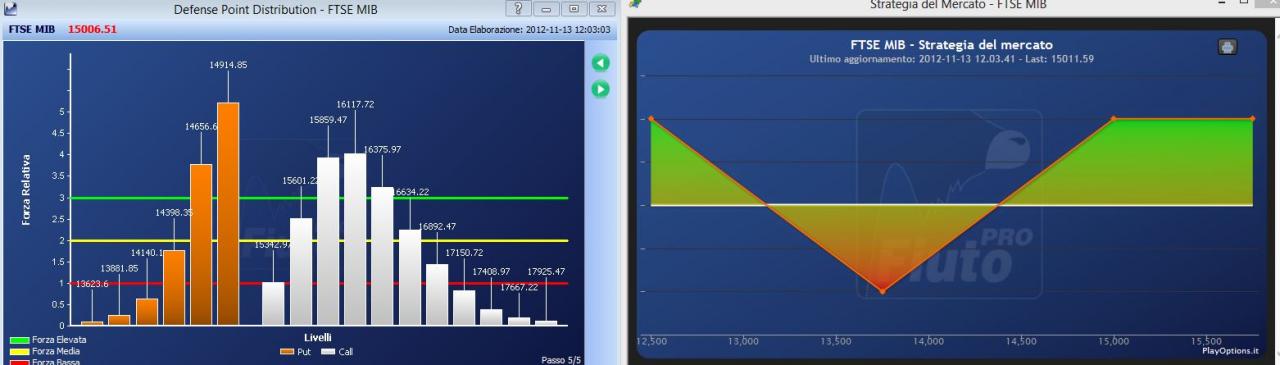The height and width of the screenshot is (365, 1280).
Task: Toggle the Call series in the legend
Action: (336, 352)
